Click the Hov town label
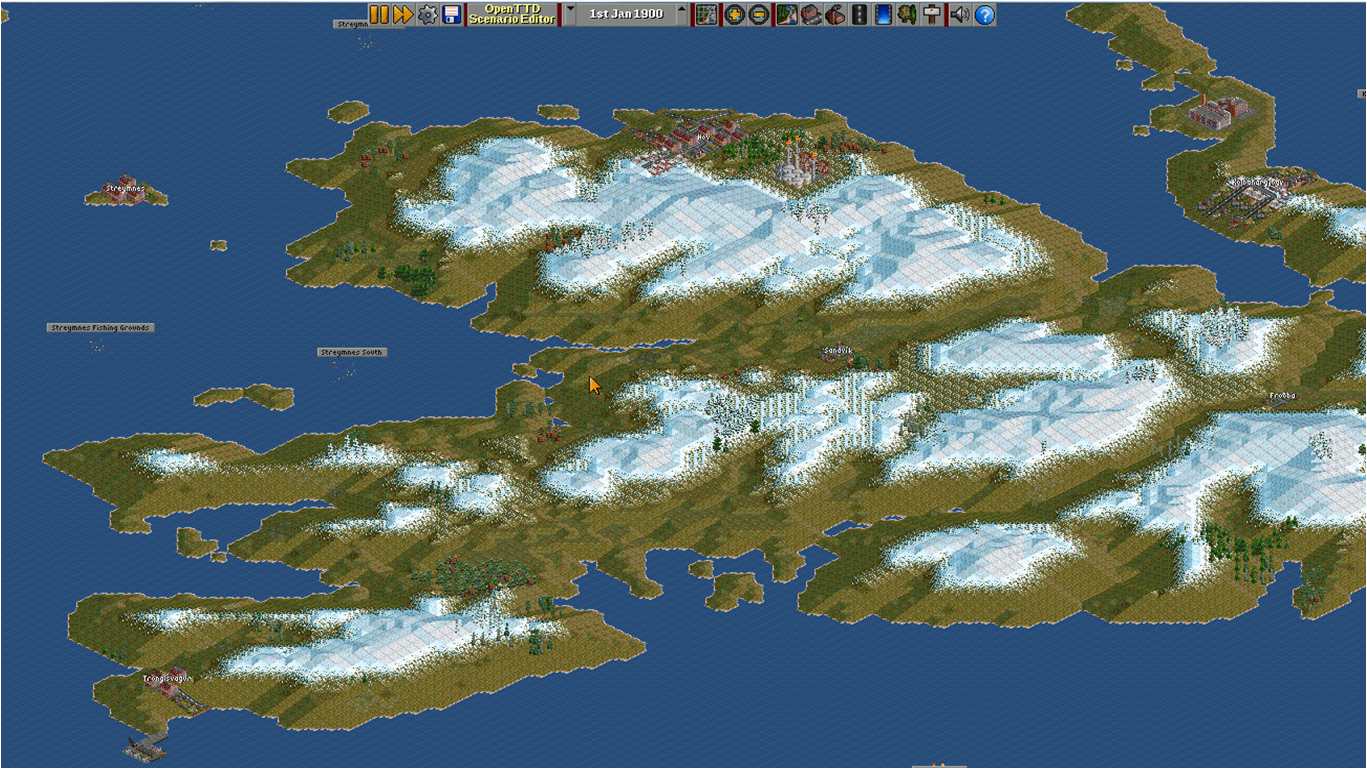This screenshot has height=769, width=1367. pyautogui.click(x=703, y=137)
